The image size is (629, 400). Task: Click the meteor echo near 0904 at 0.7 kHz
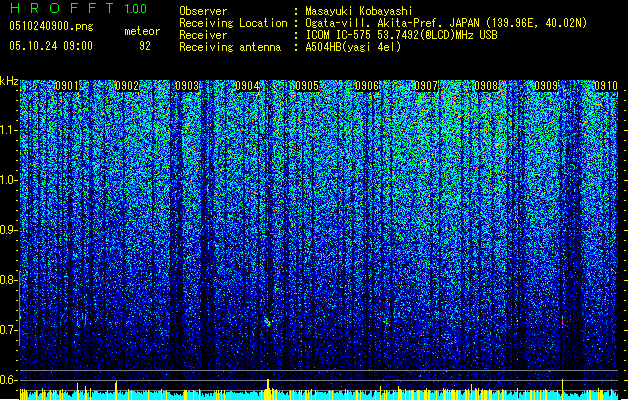point(268,322)
